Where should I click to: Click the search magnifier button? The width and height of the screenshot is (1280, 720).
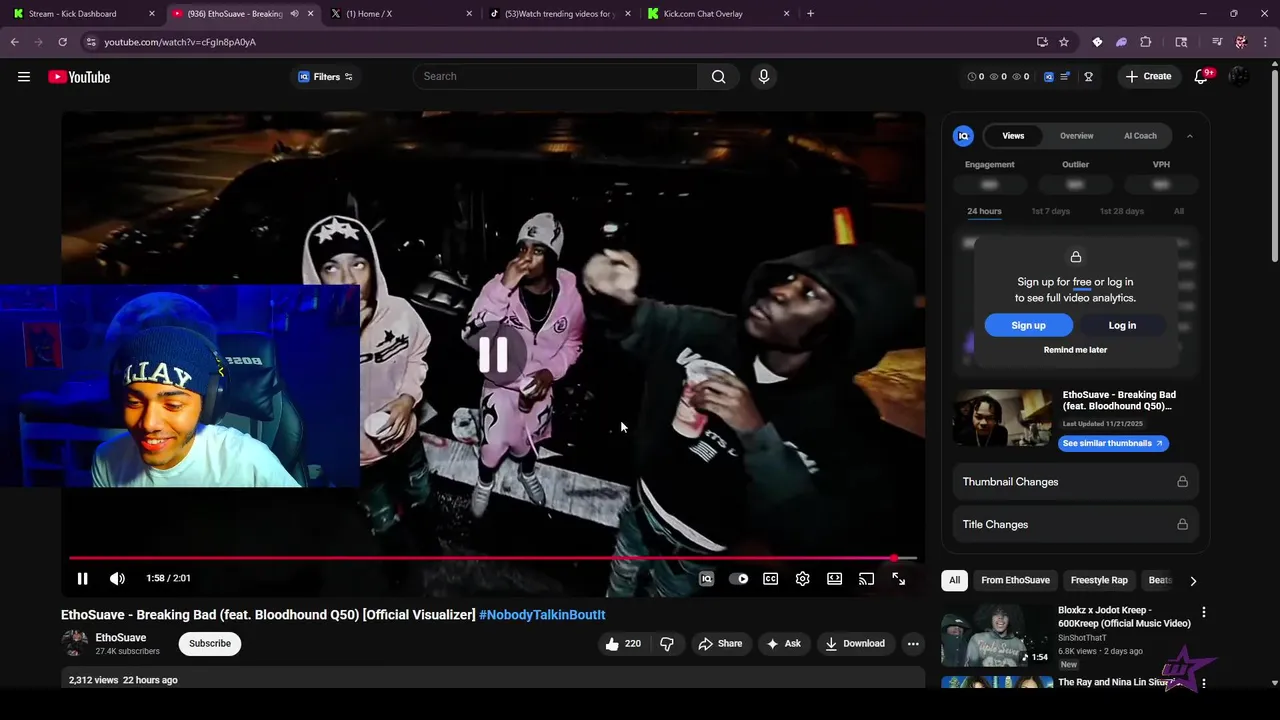pyautogui.click(x=718, y=77)
